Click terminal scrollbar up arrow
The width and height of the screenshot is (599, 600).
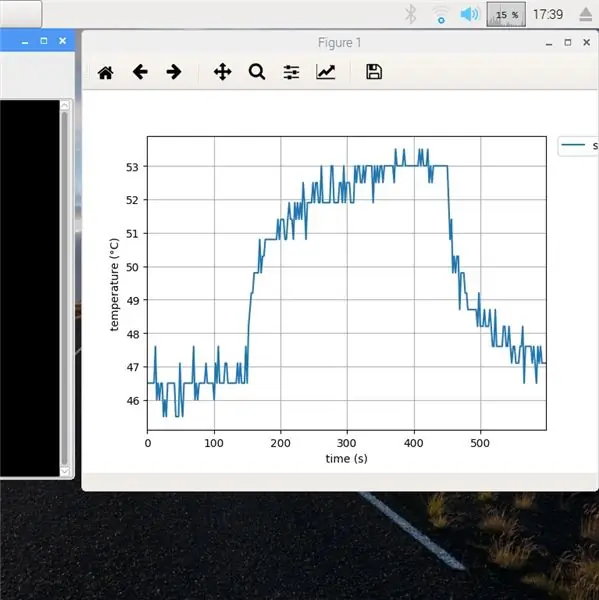coord(65,104)
